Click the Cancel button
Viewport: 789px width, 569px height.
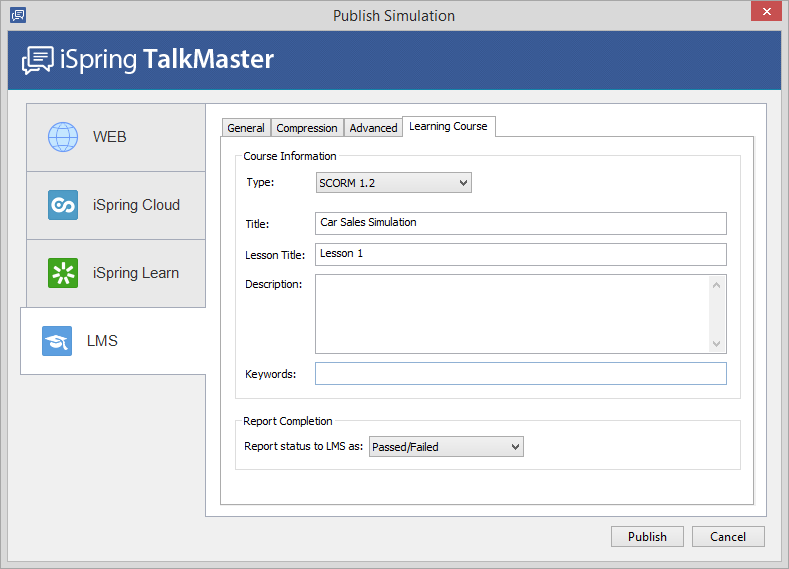coord(727,537)
